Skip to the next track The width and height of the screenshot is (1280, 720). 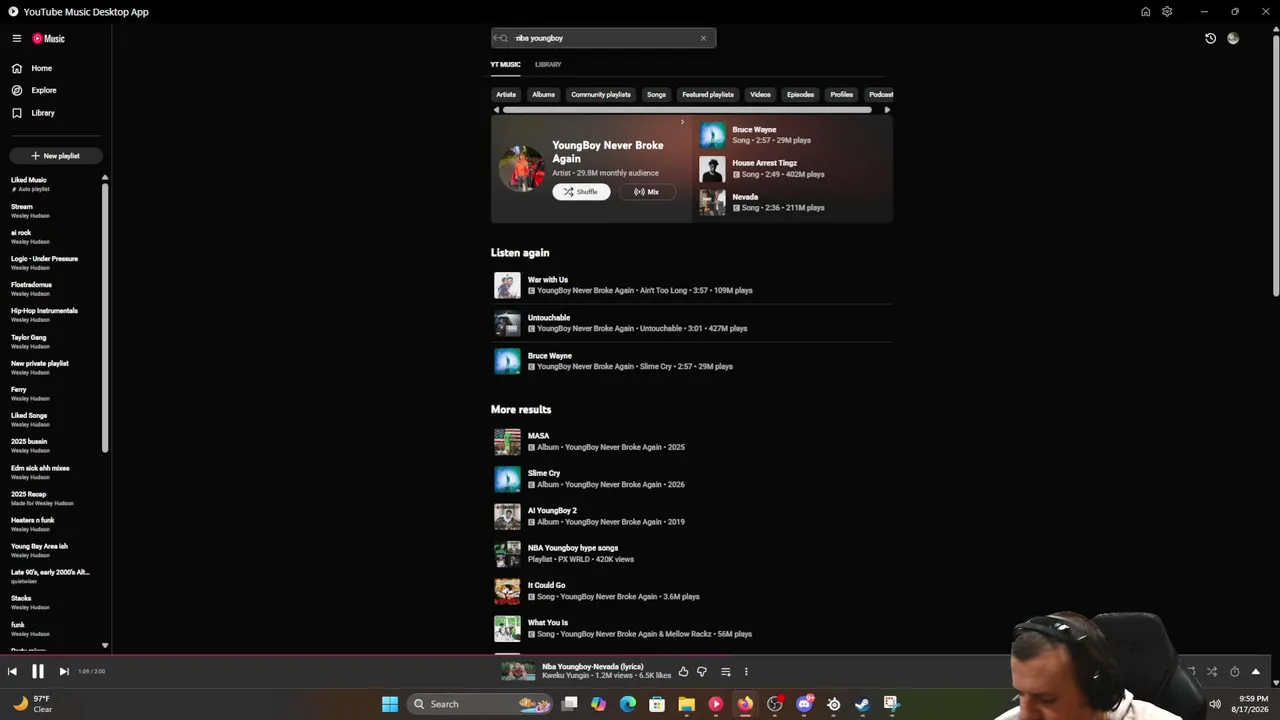[x=64, y=672]
